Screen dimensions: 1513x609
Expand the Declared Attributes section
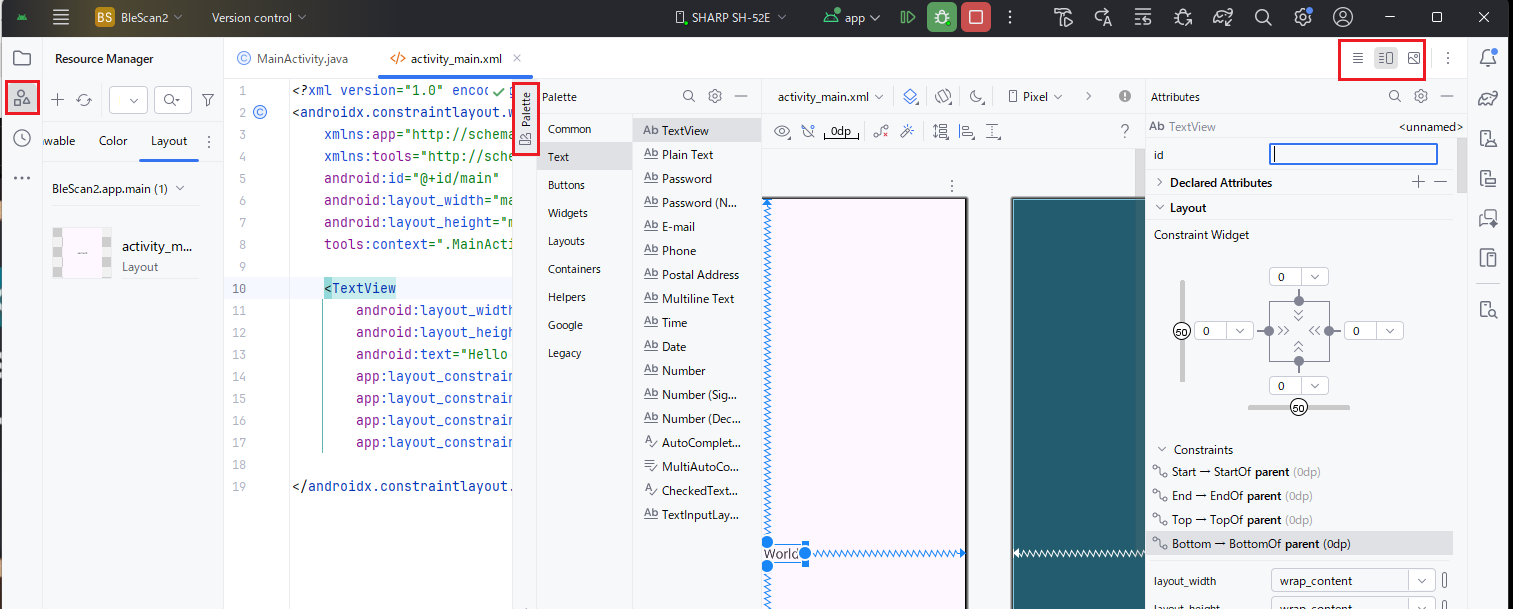(1160, 183)
